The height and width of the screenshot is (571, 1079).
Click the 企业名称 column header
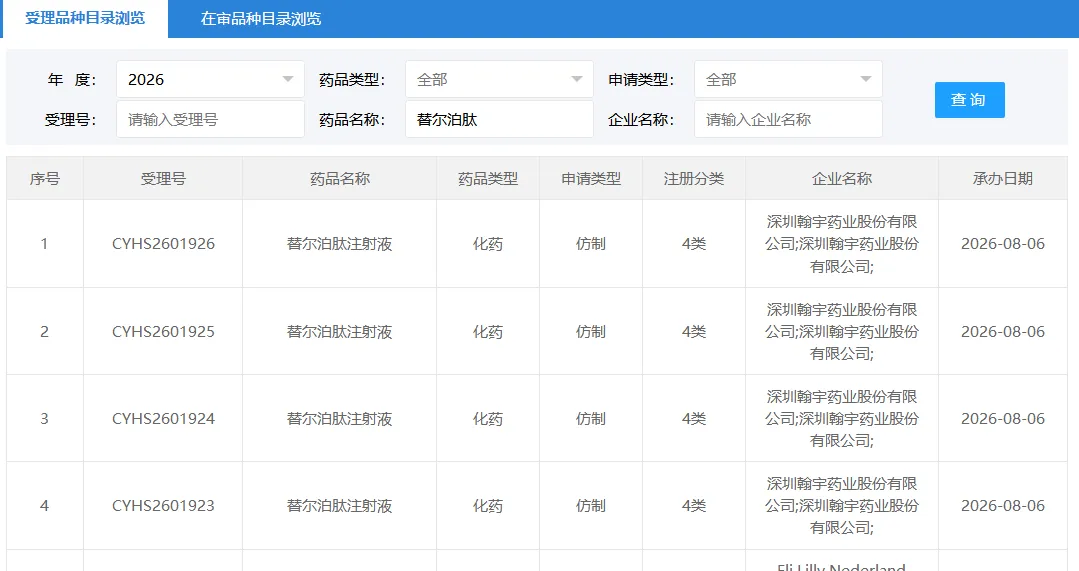[x=842, y=179]
